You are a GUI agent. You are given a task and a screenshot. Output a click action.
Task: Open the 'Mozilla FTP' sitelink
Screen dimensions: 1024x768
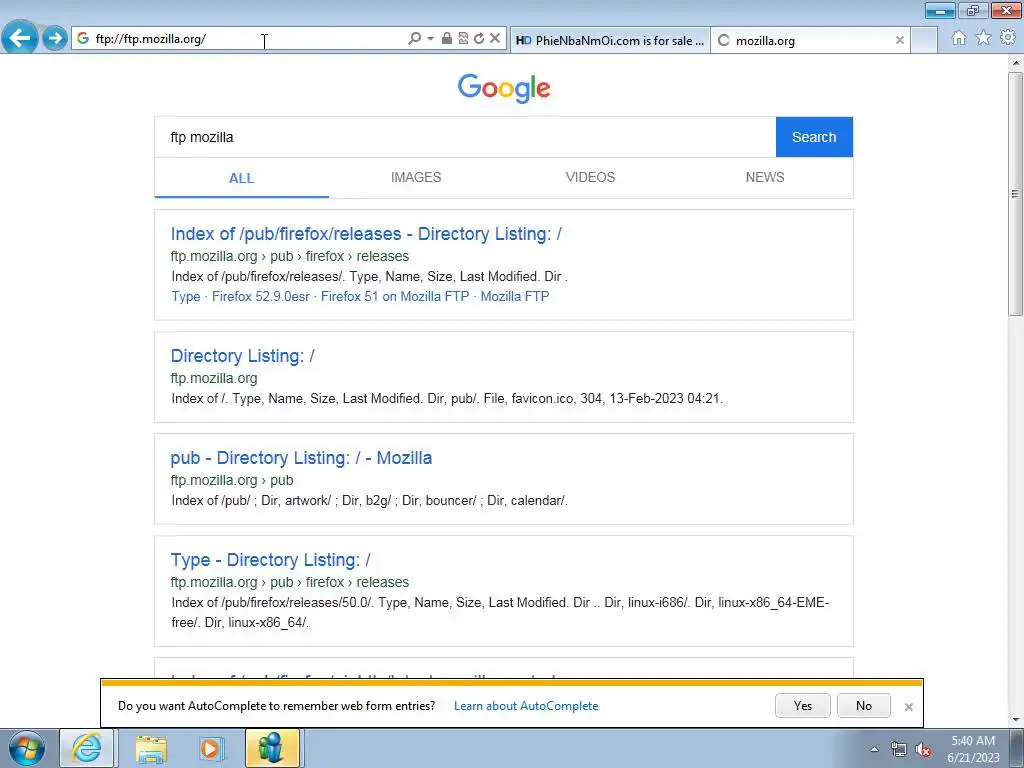tap(515, 296)
